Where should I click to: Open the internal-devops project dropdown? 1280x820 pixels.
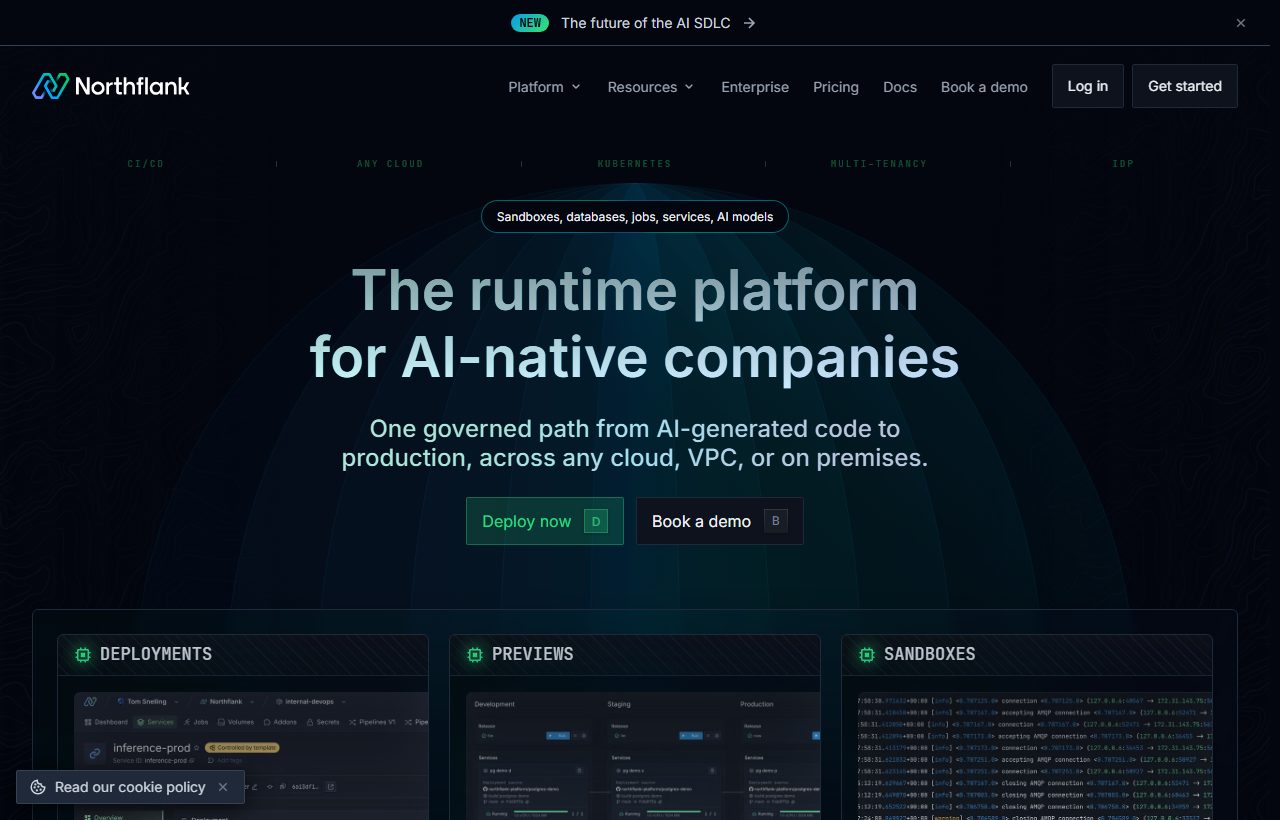coord(310,702)
